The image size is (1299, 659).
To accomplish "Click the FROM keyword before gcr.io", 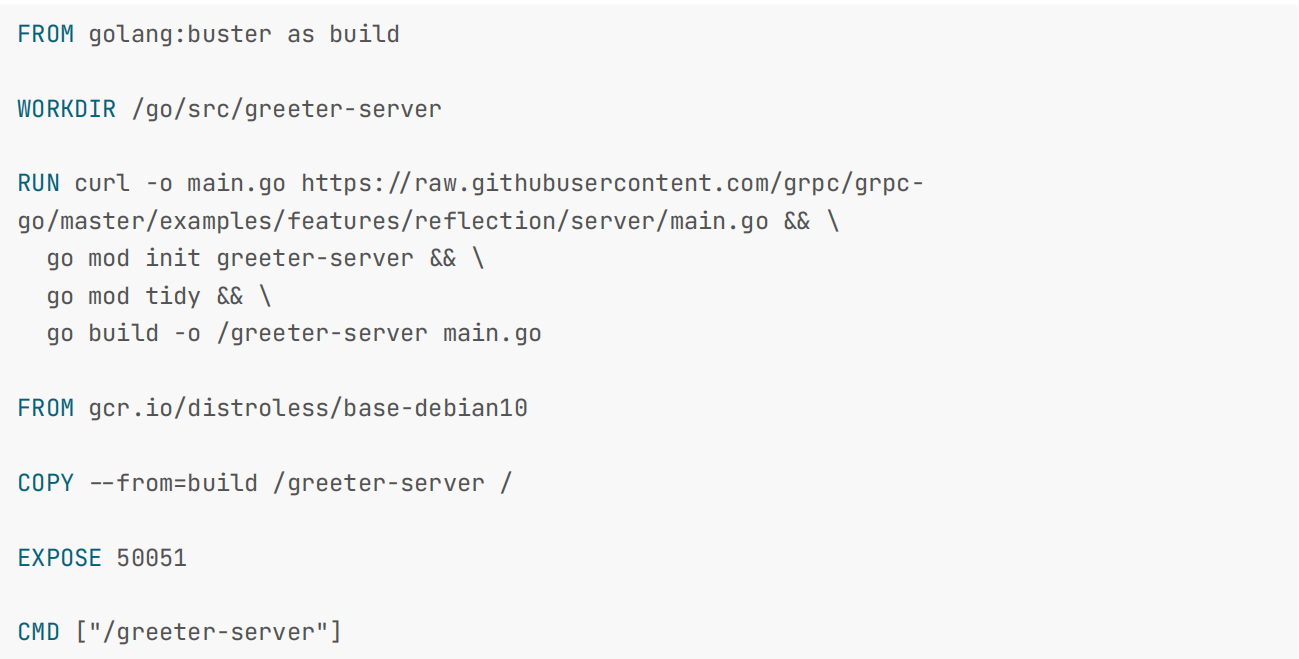I will (45, 408).
